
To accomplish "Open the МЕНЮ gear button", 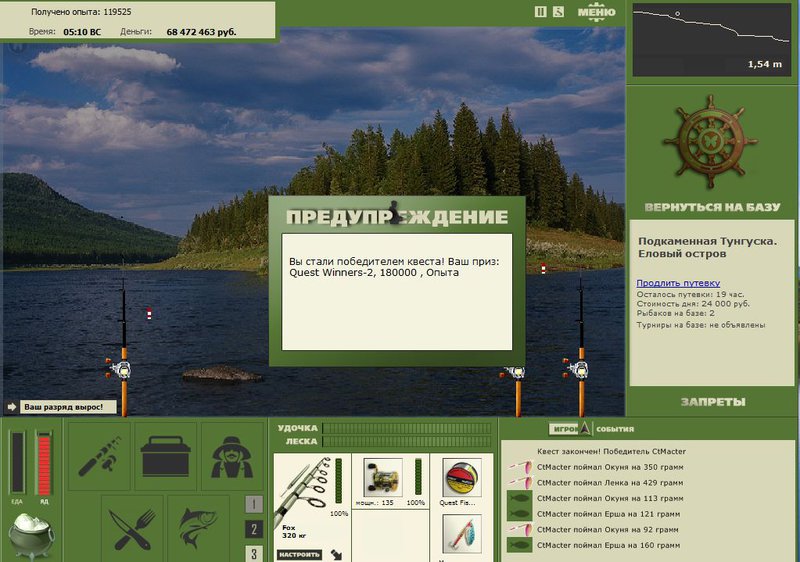I will point(596,12).
